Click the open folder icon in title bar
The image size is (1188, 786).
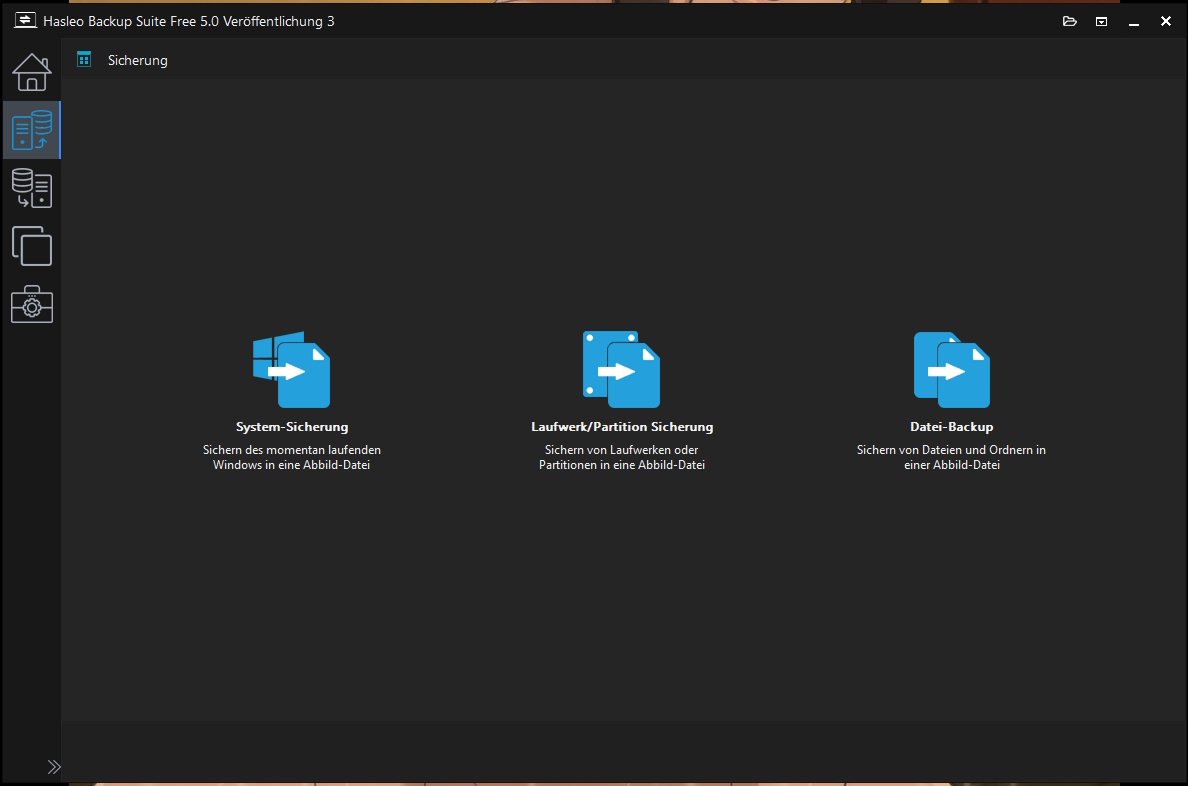[1070, 21]
